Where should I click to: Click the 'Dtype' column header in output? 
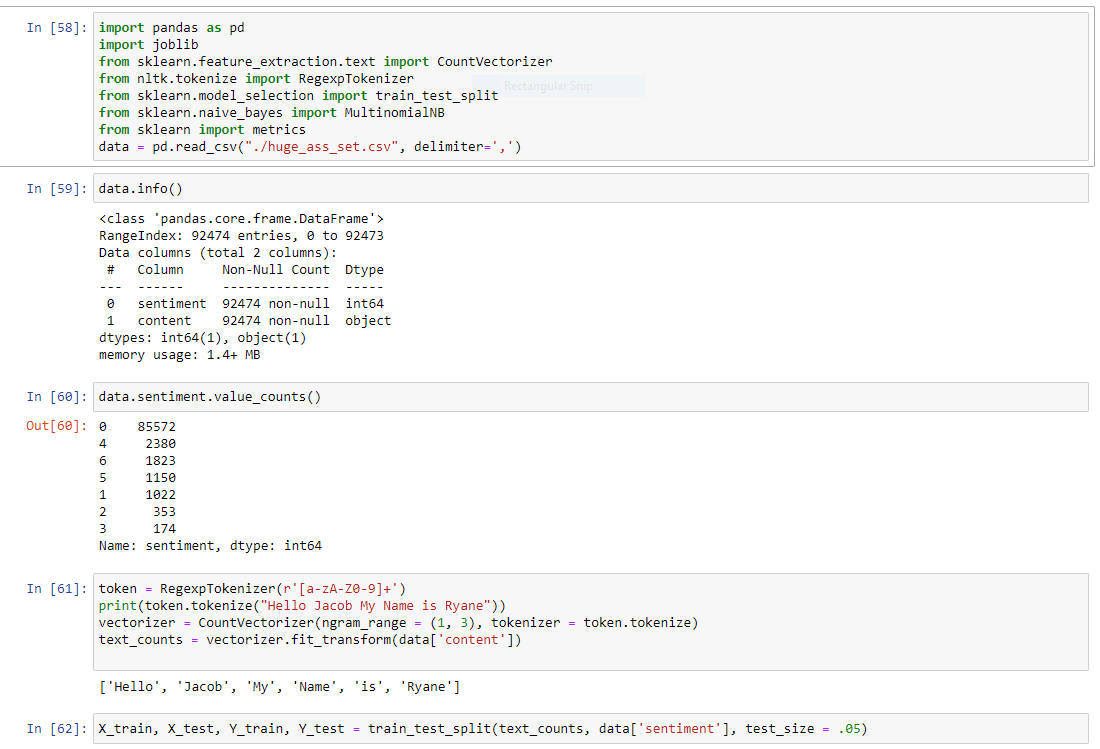coord(365,270)
